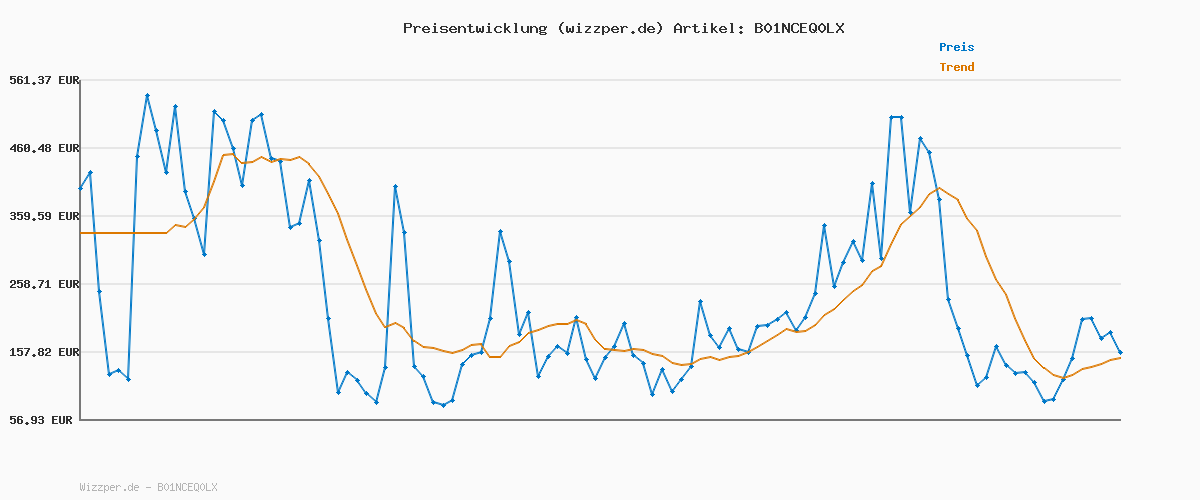The image size is (1200, 500).
Task: Click the orange trend line's right-side peak
Action: tap(939, 188)
